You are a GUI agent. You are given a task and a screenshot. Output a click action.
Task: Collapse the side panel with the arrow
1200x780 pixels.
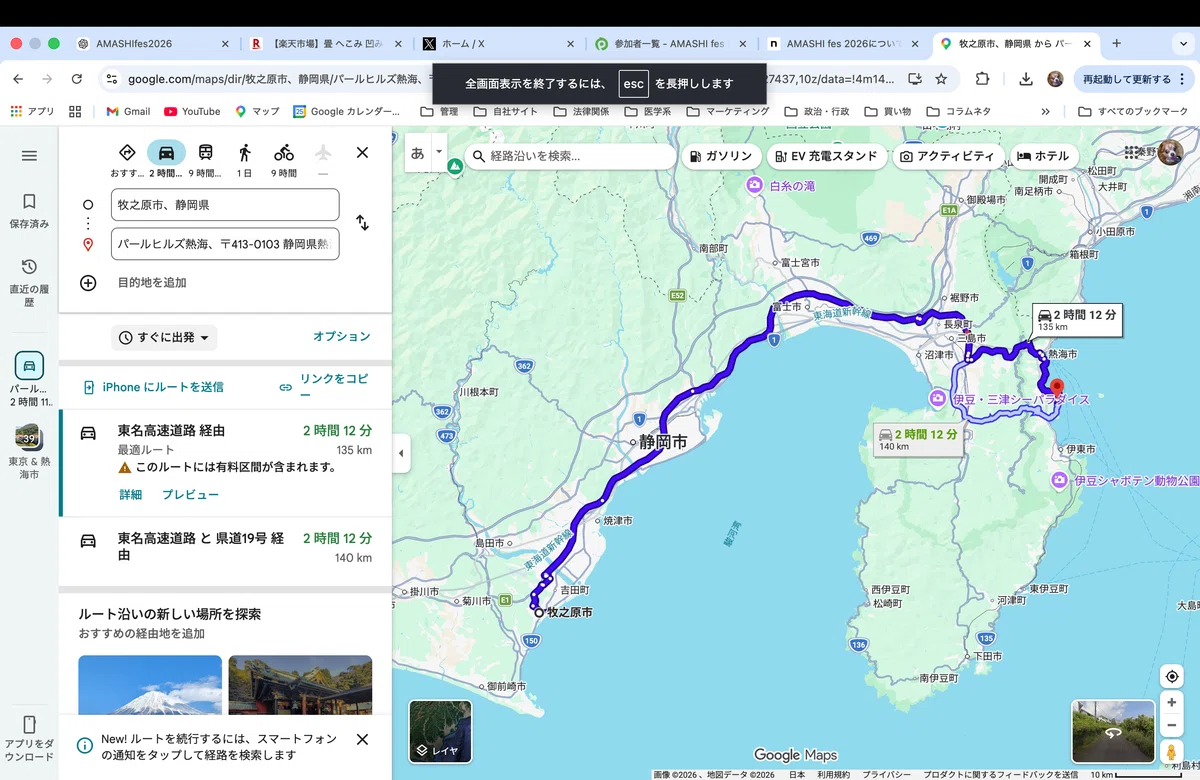click(x=401, y=453)
